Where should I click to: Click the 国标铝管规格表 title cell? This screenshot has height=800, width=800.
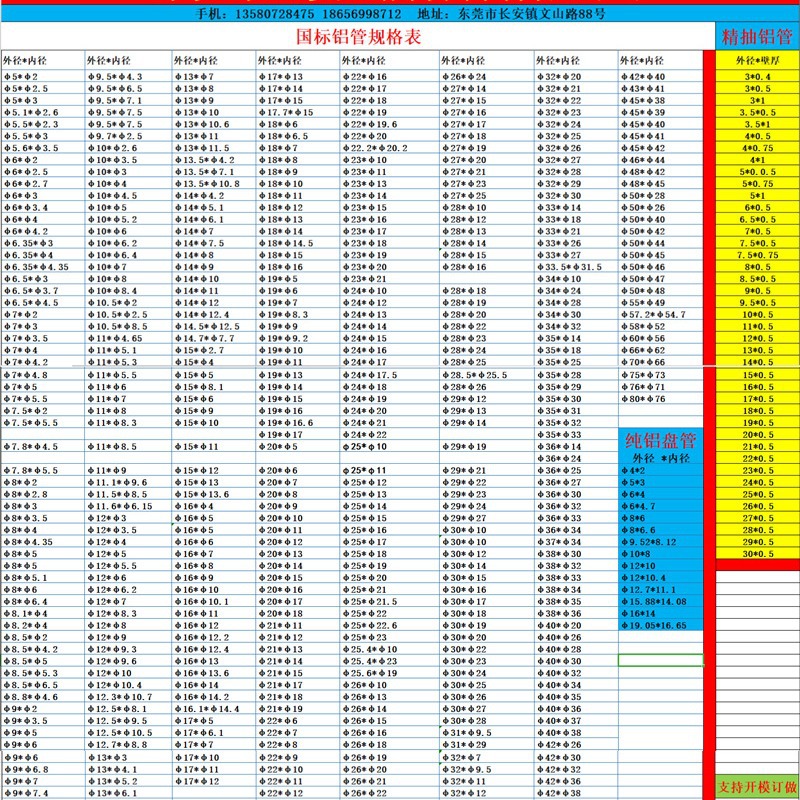[359, 37]
